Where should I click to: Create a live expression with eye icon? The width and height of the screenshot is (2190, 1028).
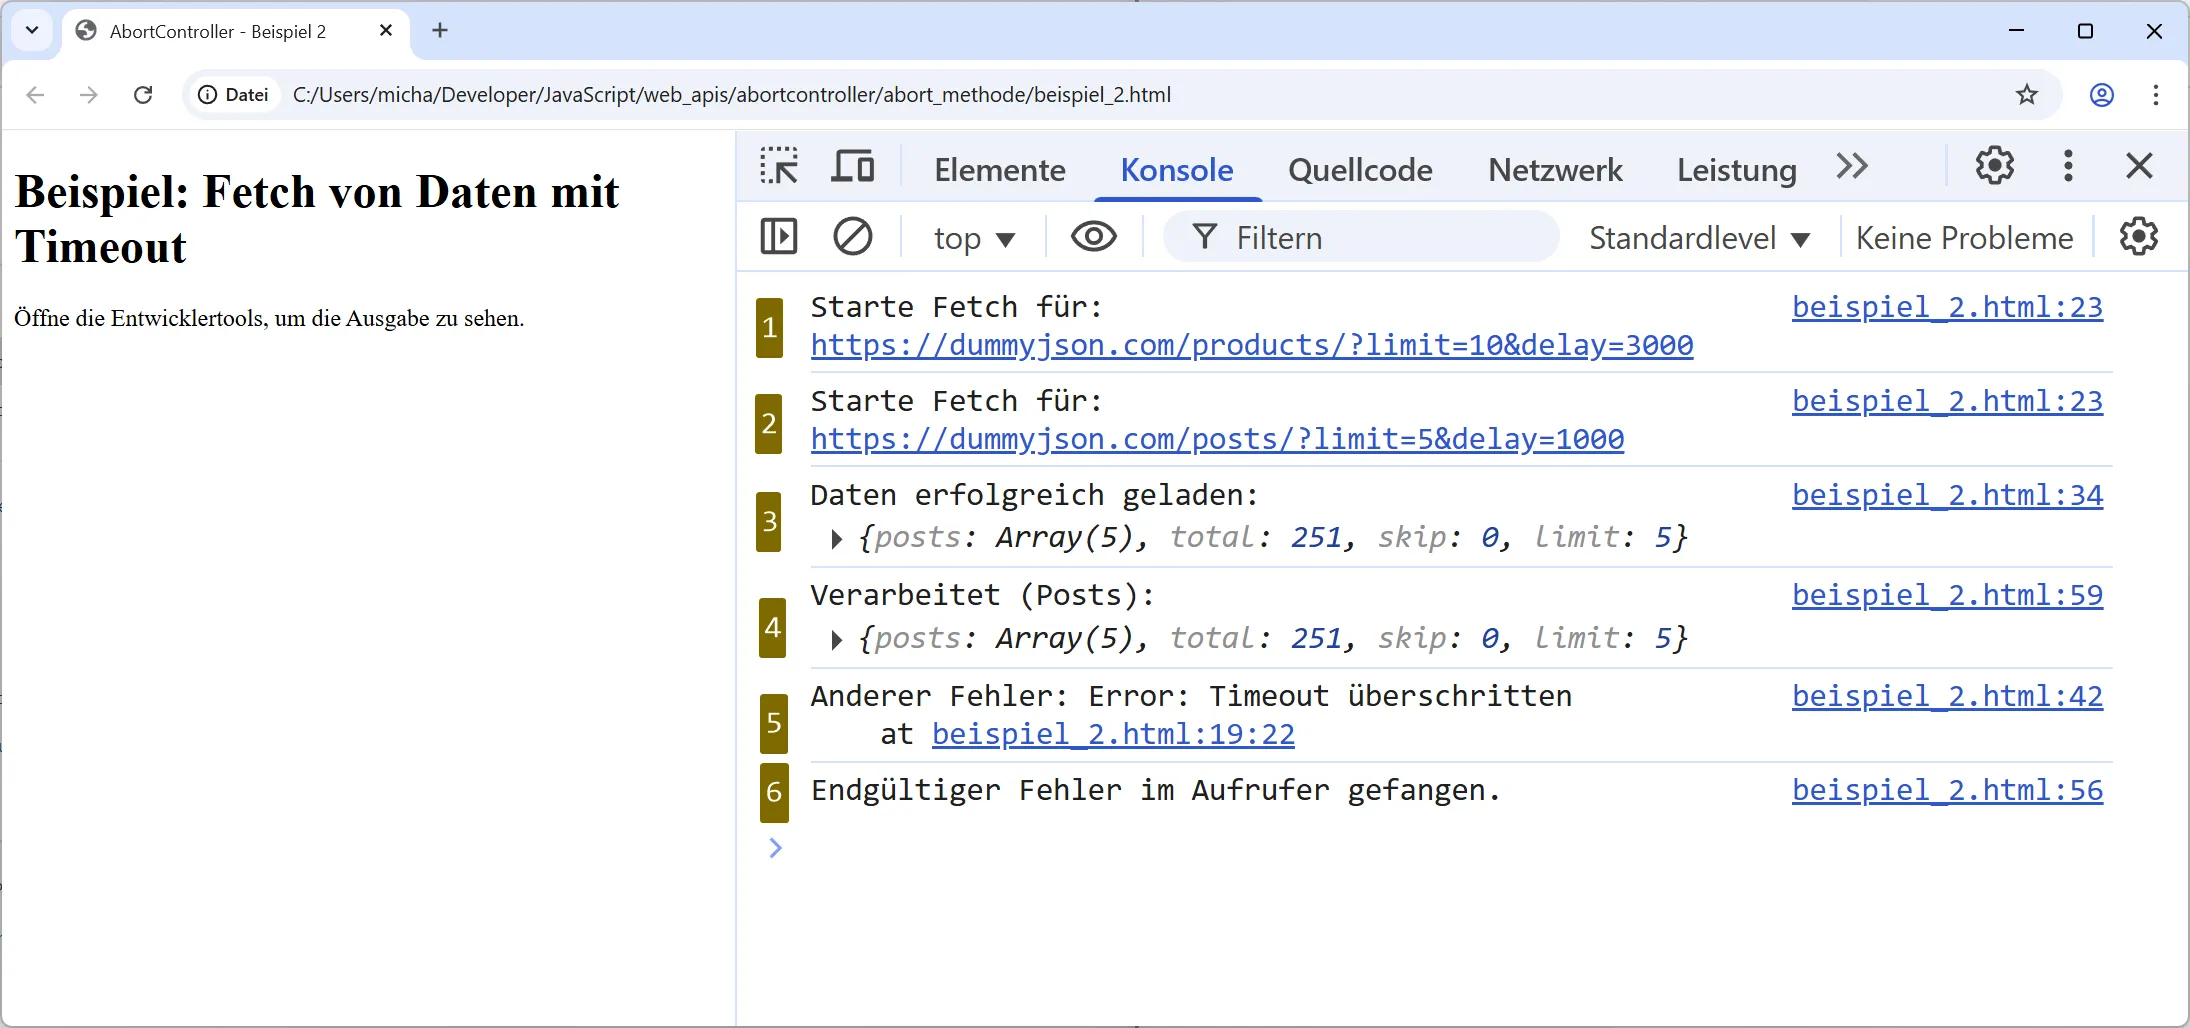pyautogui.click(x=1094, y=237)
